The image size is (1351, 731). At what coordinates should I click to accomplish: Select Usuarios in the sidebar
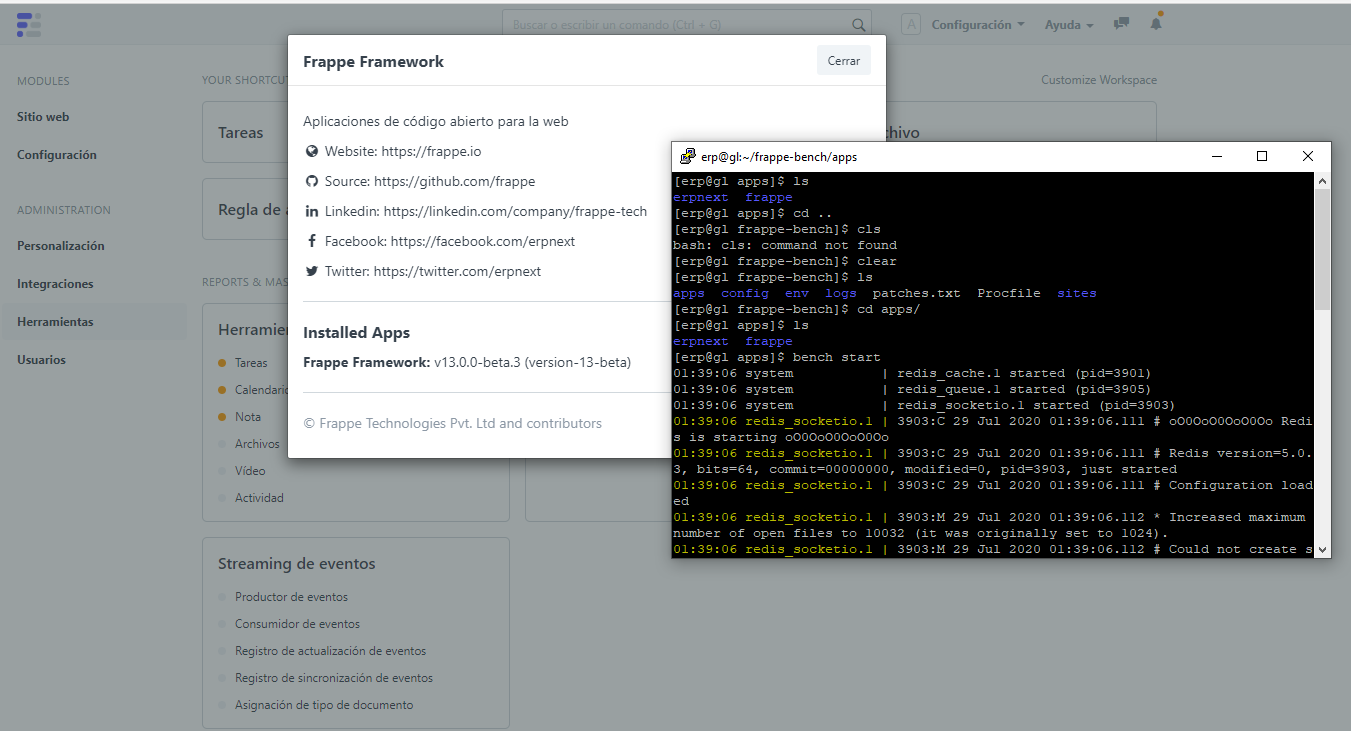click(x=41, y=360)
